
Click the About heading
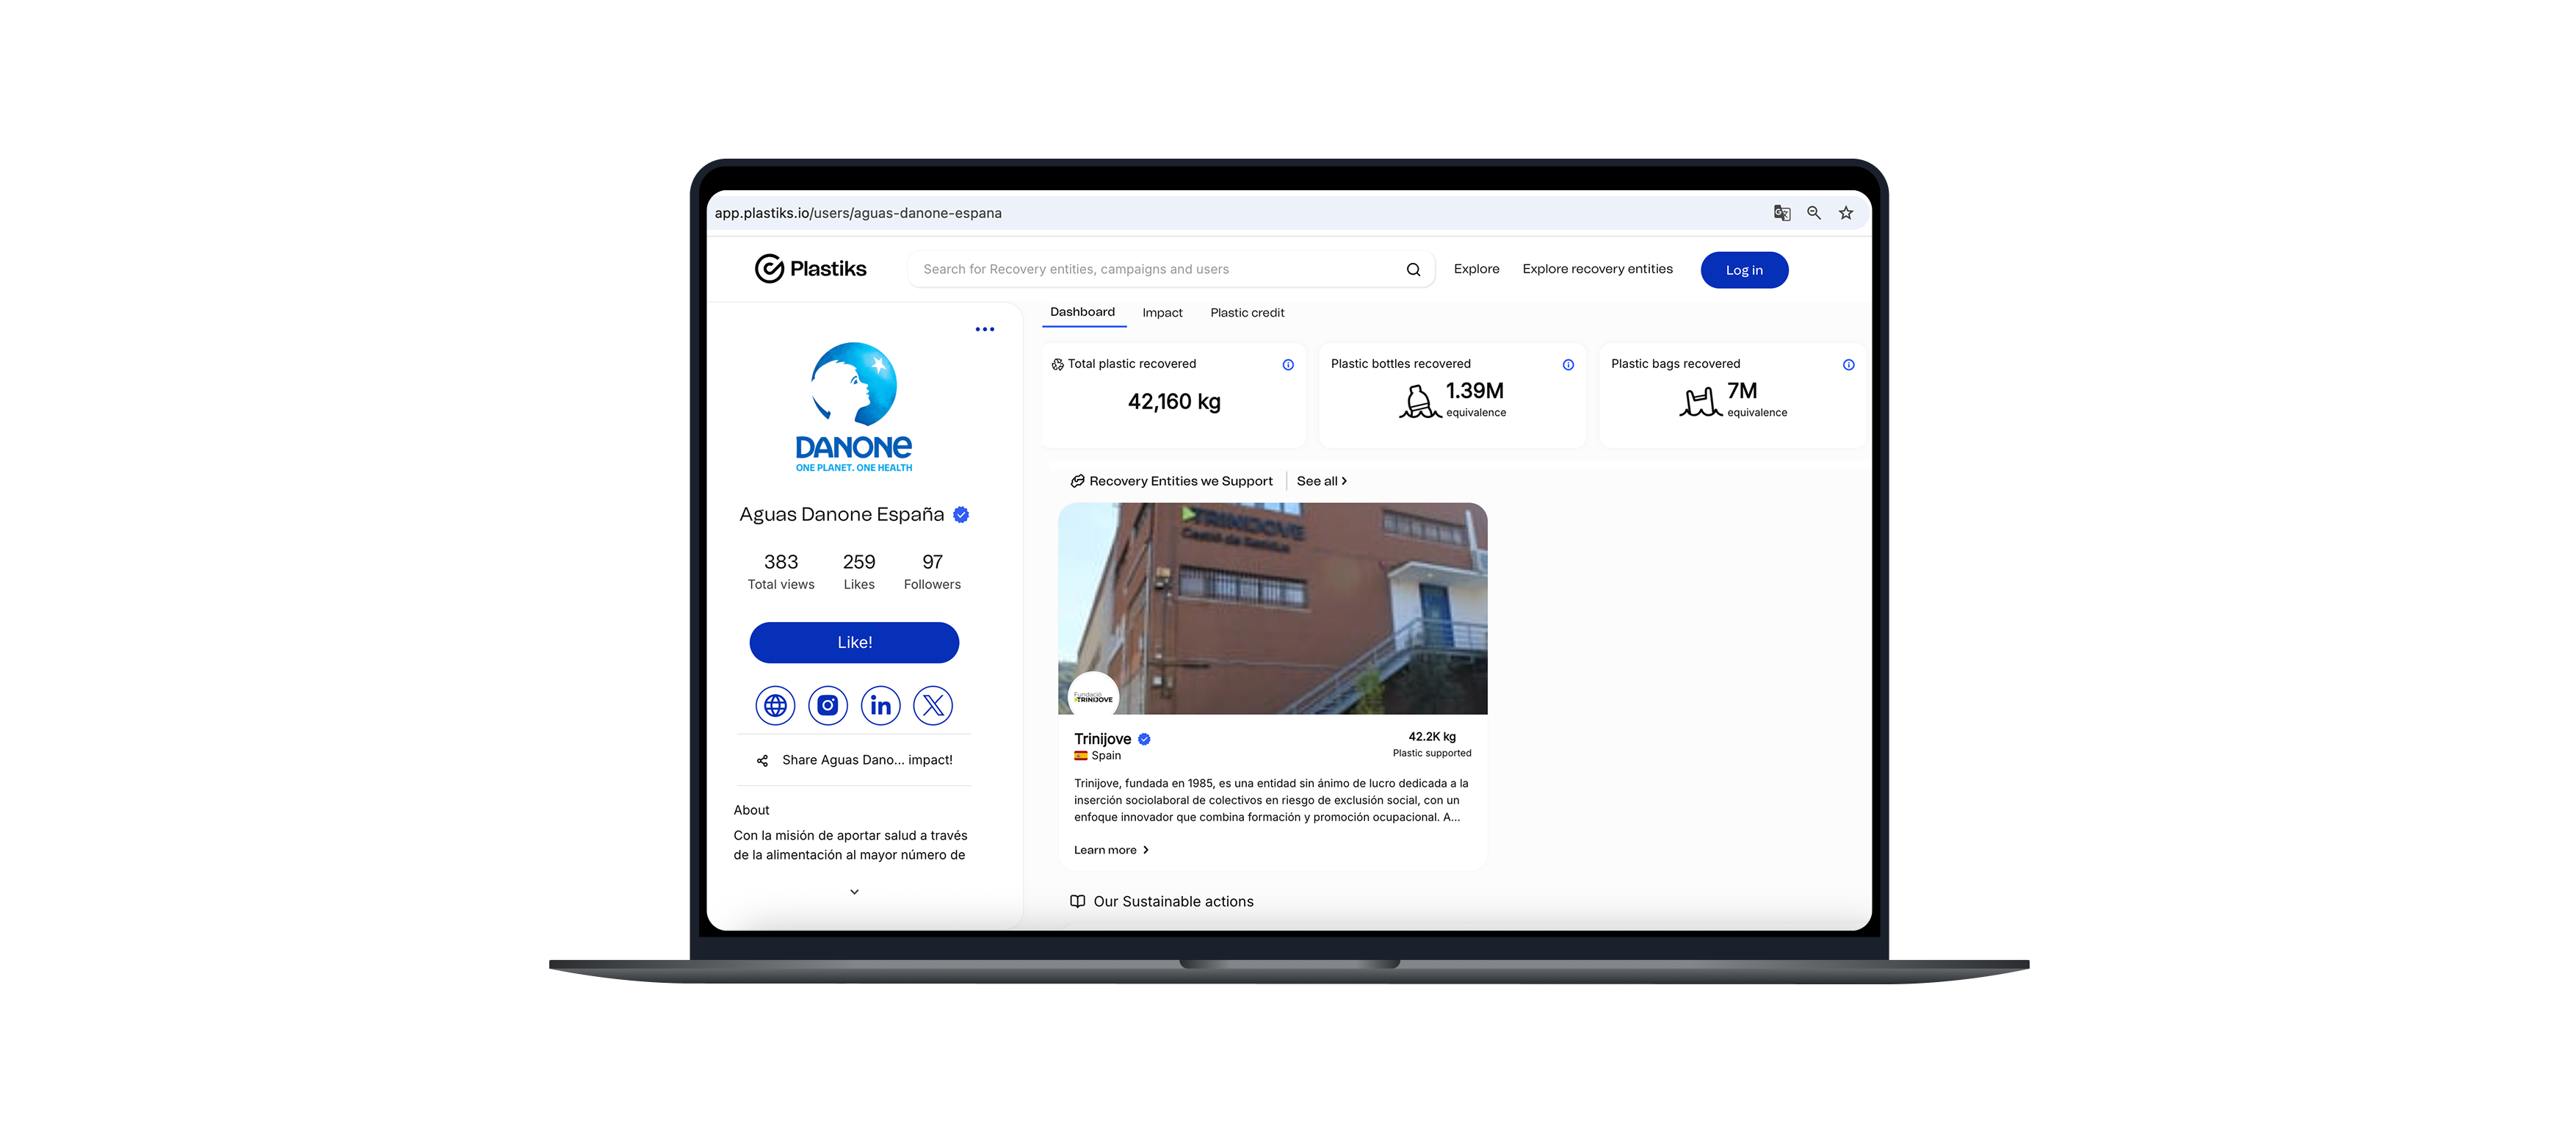pyautogui.click(x=752, y=811)
